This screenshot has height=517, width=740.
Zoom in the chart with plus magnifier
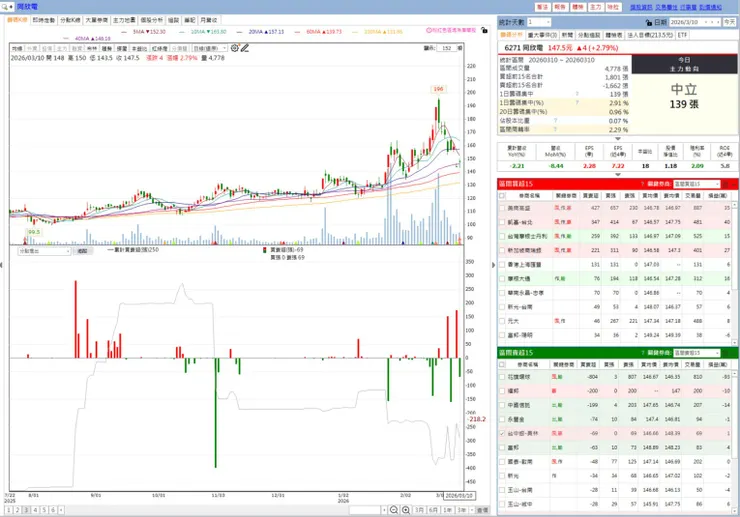(405, 510)
